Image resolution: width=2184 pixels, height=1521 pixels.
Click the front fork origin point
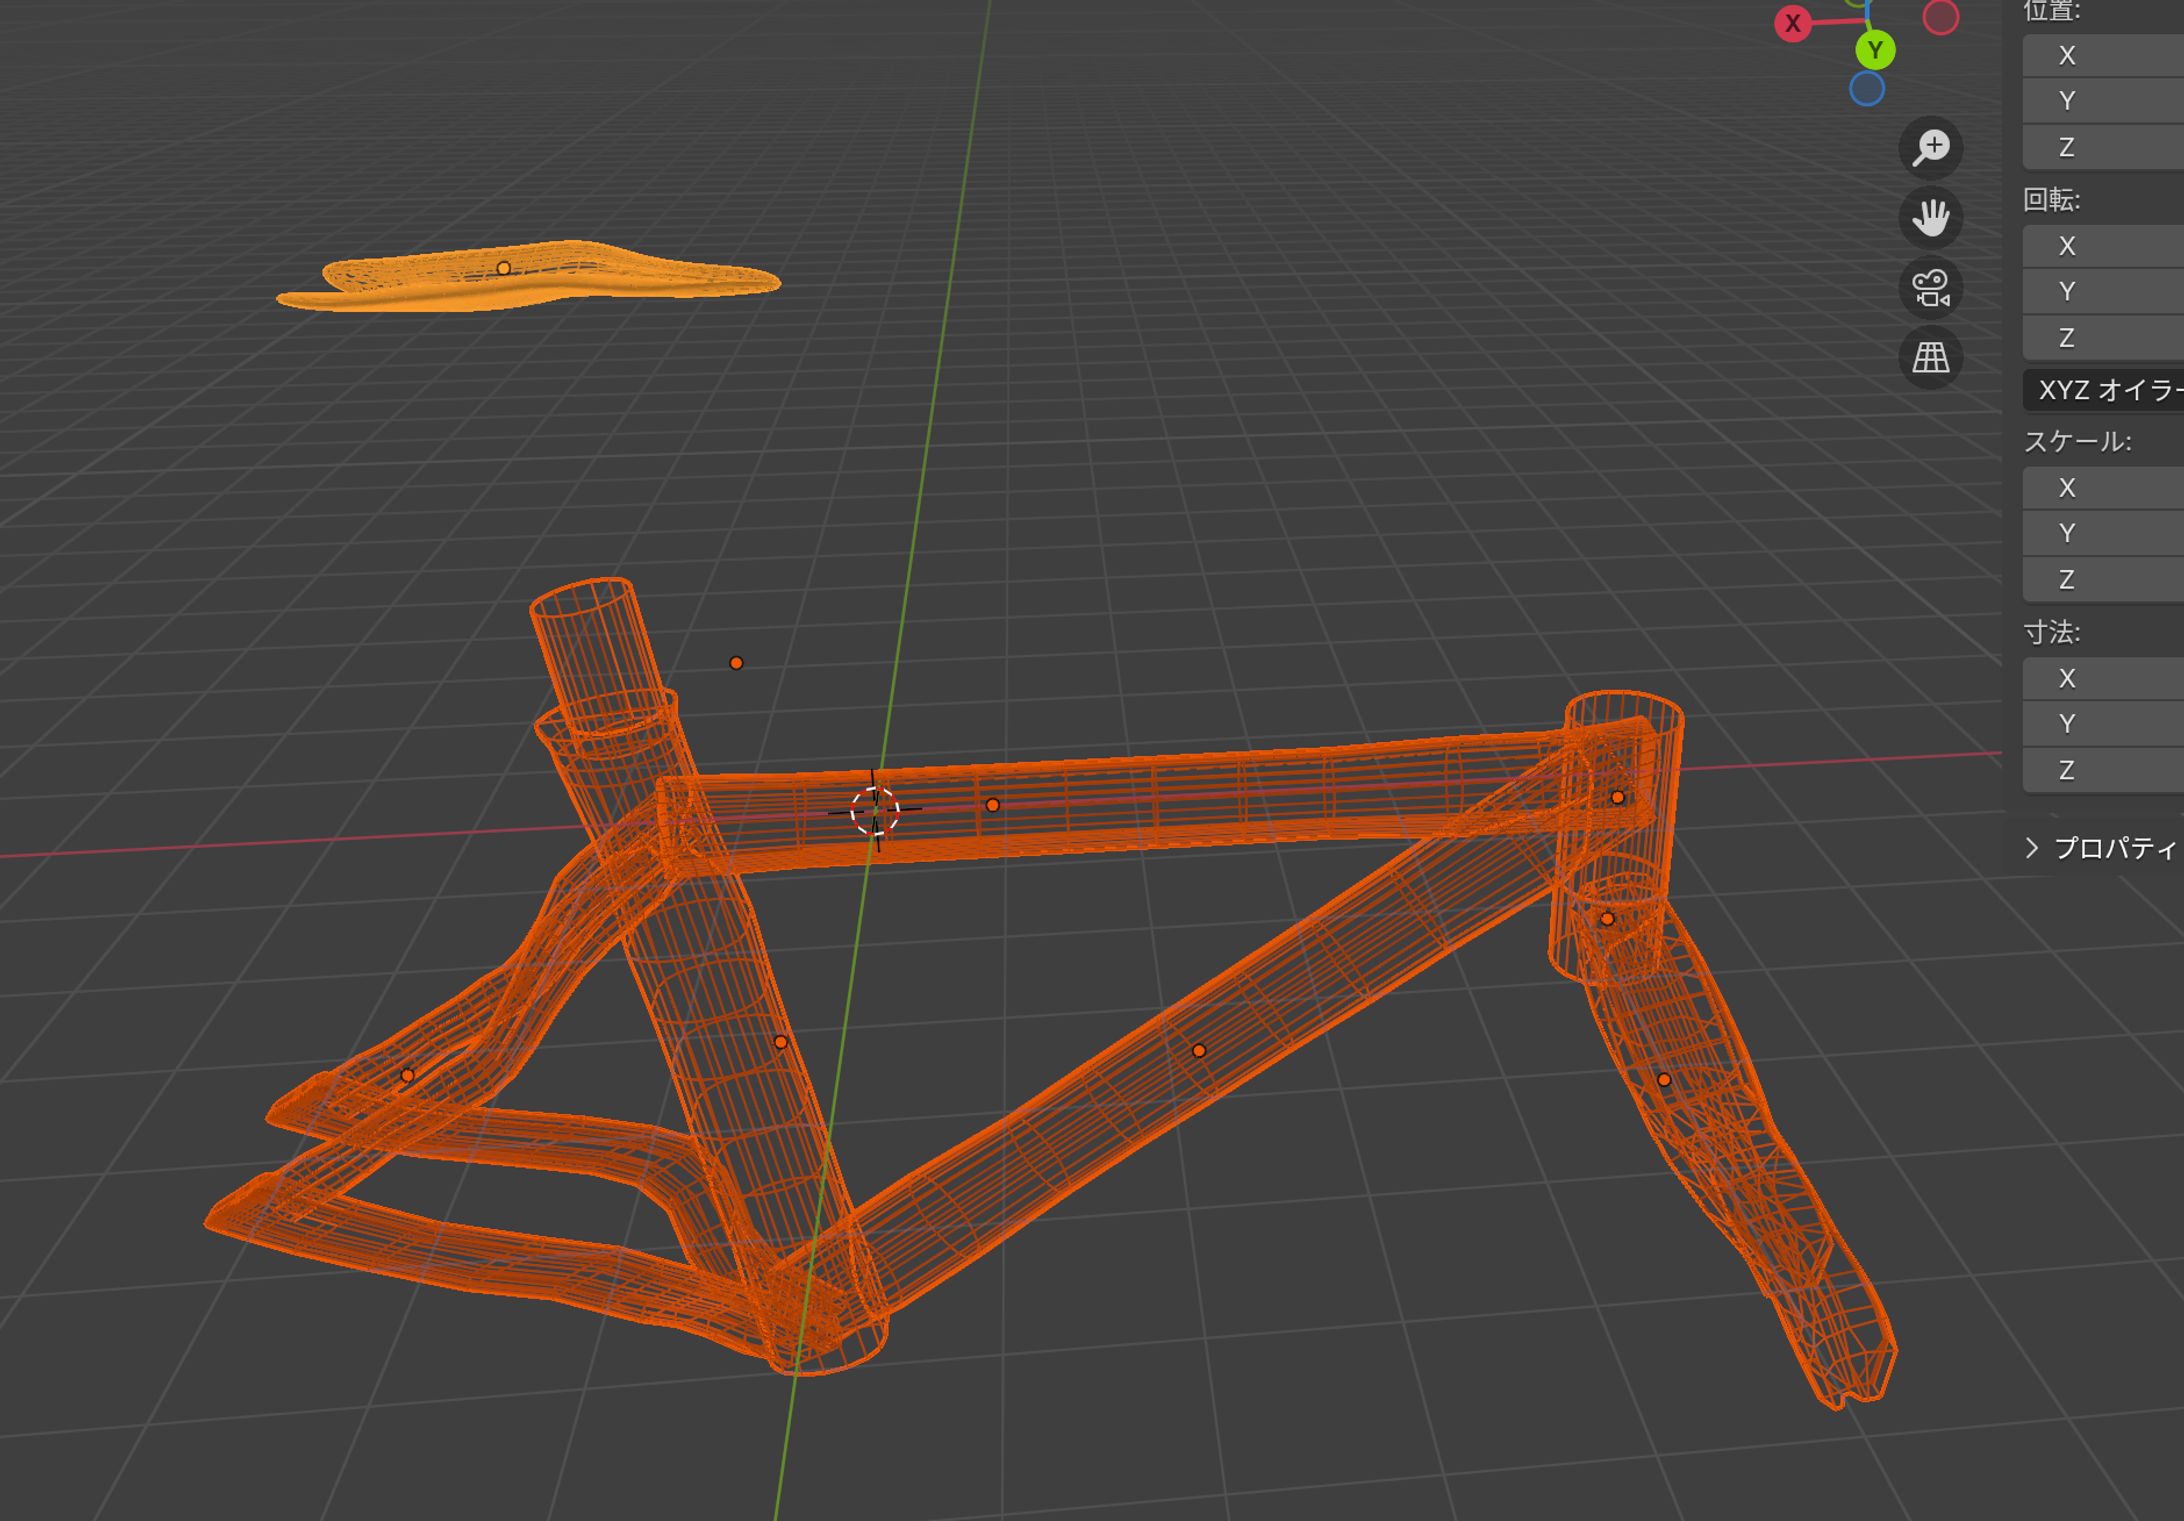1664,1080
